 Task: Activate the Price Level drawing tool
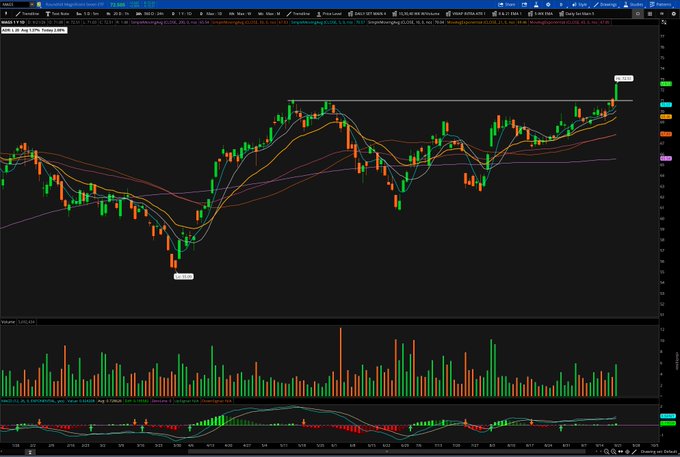[330, 13]
